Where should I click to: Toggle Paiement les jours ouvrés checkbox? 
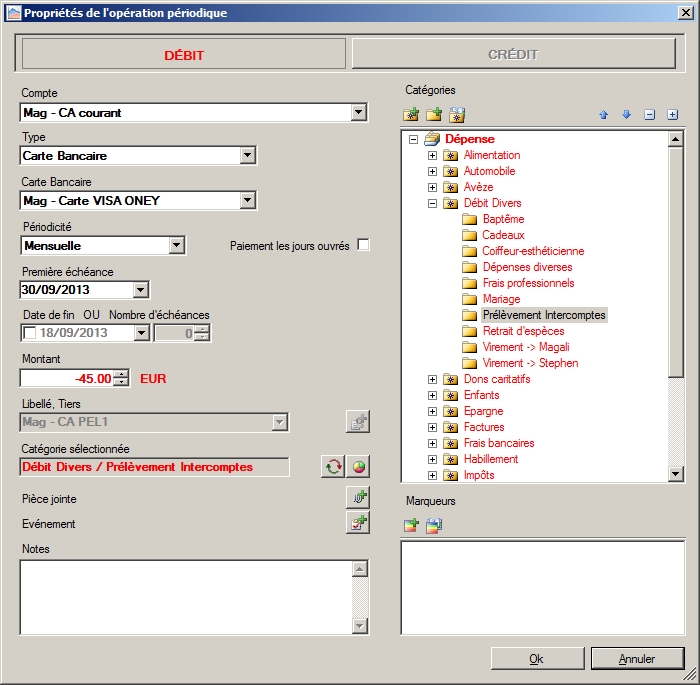point(363,245)
